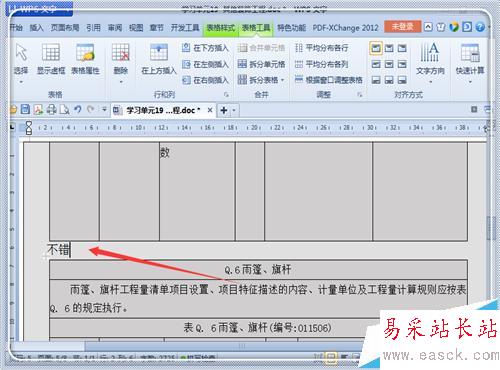This screenshot has height=370, width=500.
Task: Open the PDF-XChange 2012 tab
Action: (345, 28)
